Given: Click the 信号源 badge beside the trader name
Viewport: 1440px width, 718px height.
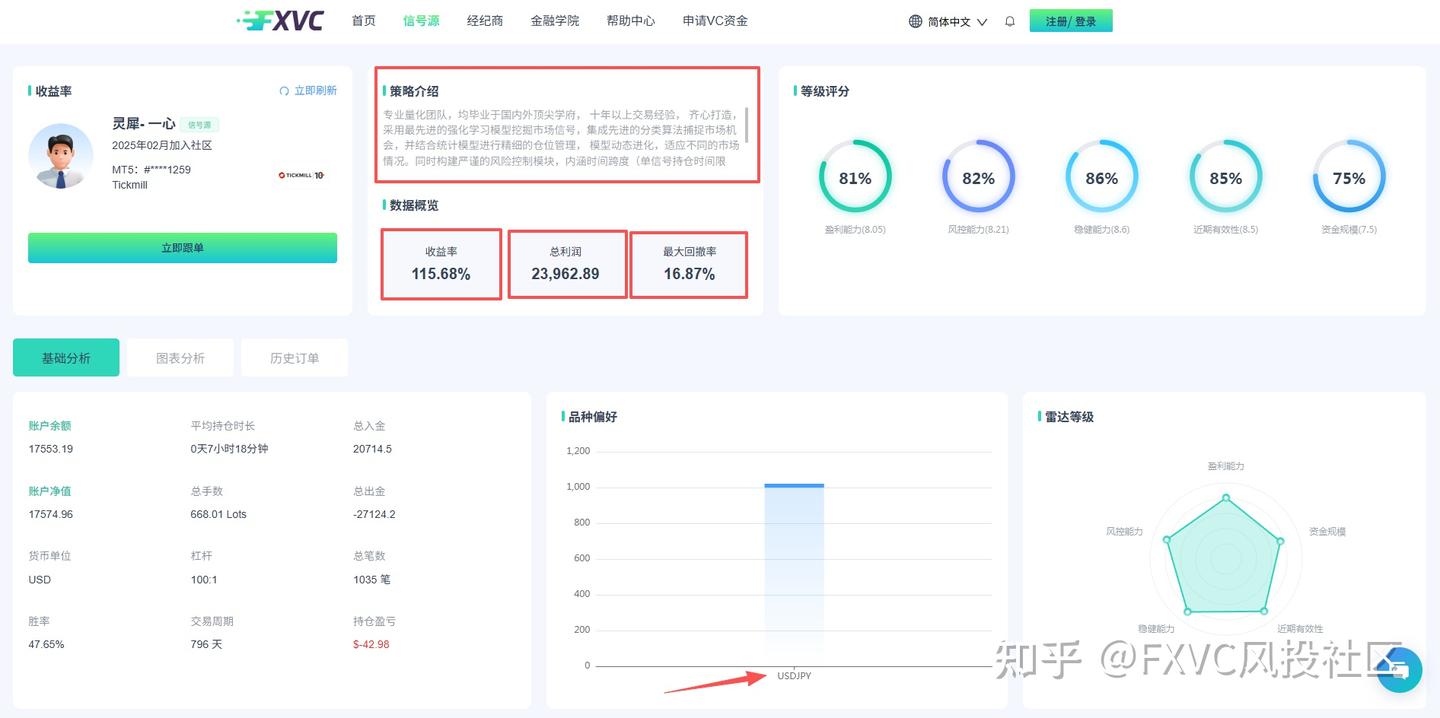Looking at the screenshot, I should tap(200, 124).
